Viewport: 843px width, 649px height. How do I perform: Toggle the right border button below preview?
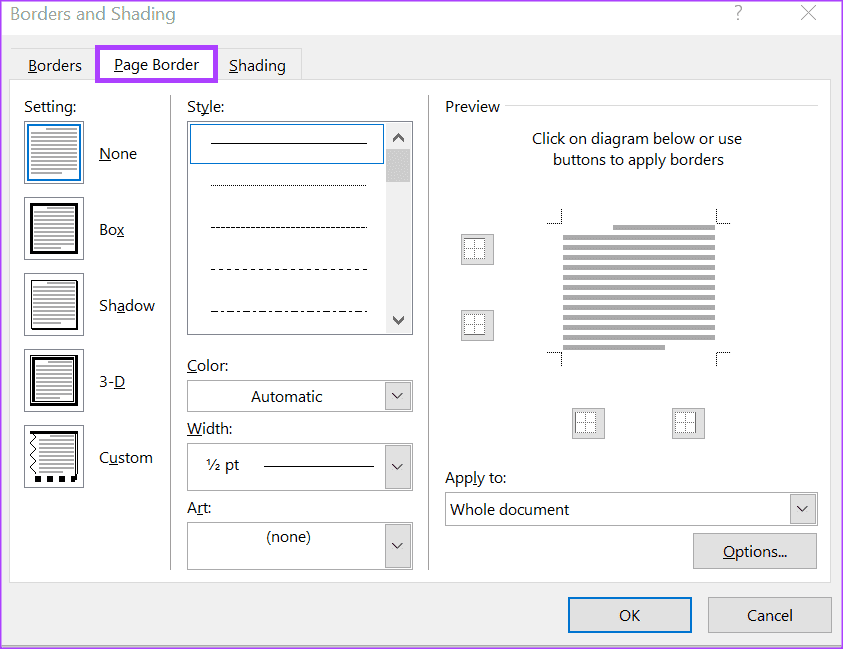coord(688,423)
